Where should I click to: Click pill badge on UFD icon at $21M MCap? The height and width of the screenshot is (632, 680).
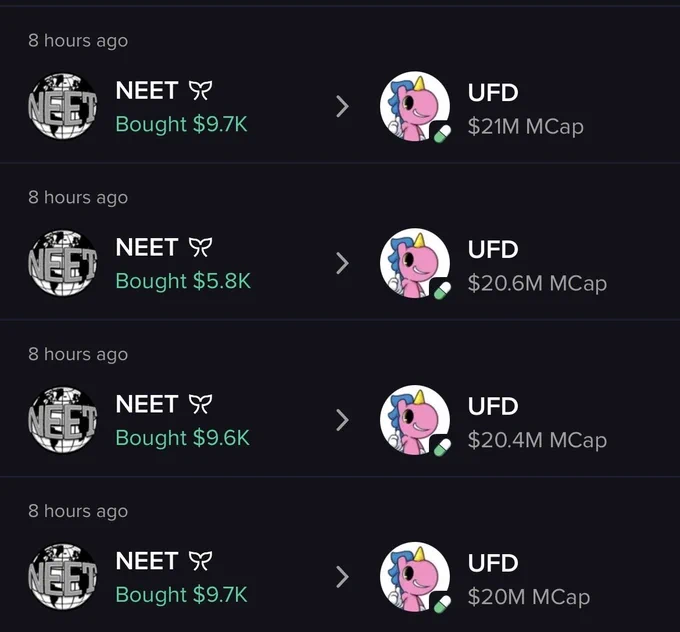point(442,133)
